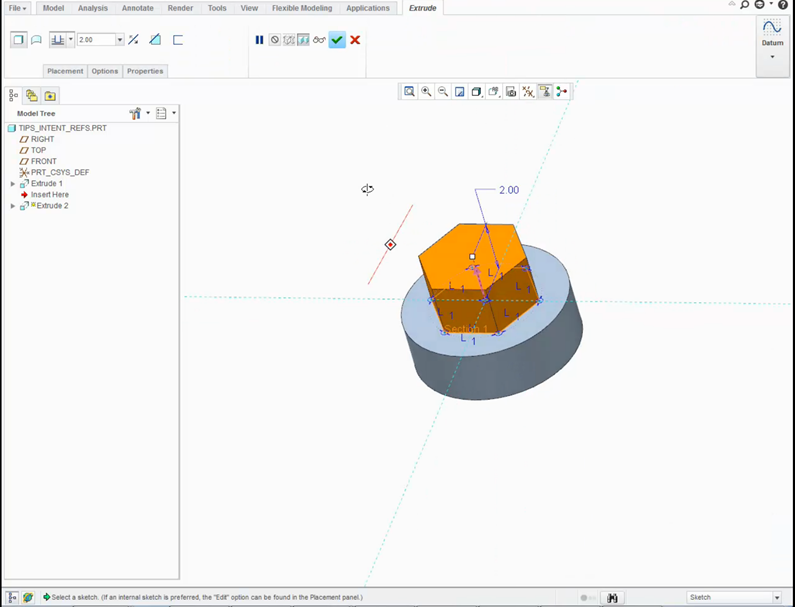Toggle the Remove Material option

coord(155,40)
